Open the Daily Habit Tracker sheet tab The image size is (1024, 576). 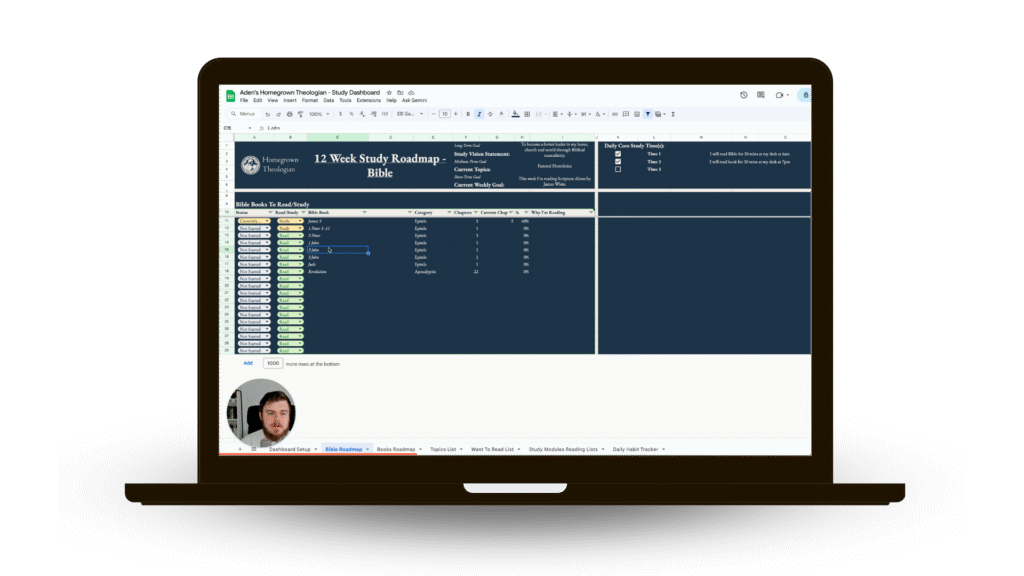coord(636,450)
